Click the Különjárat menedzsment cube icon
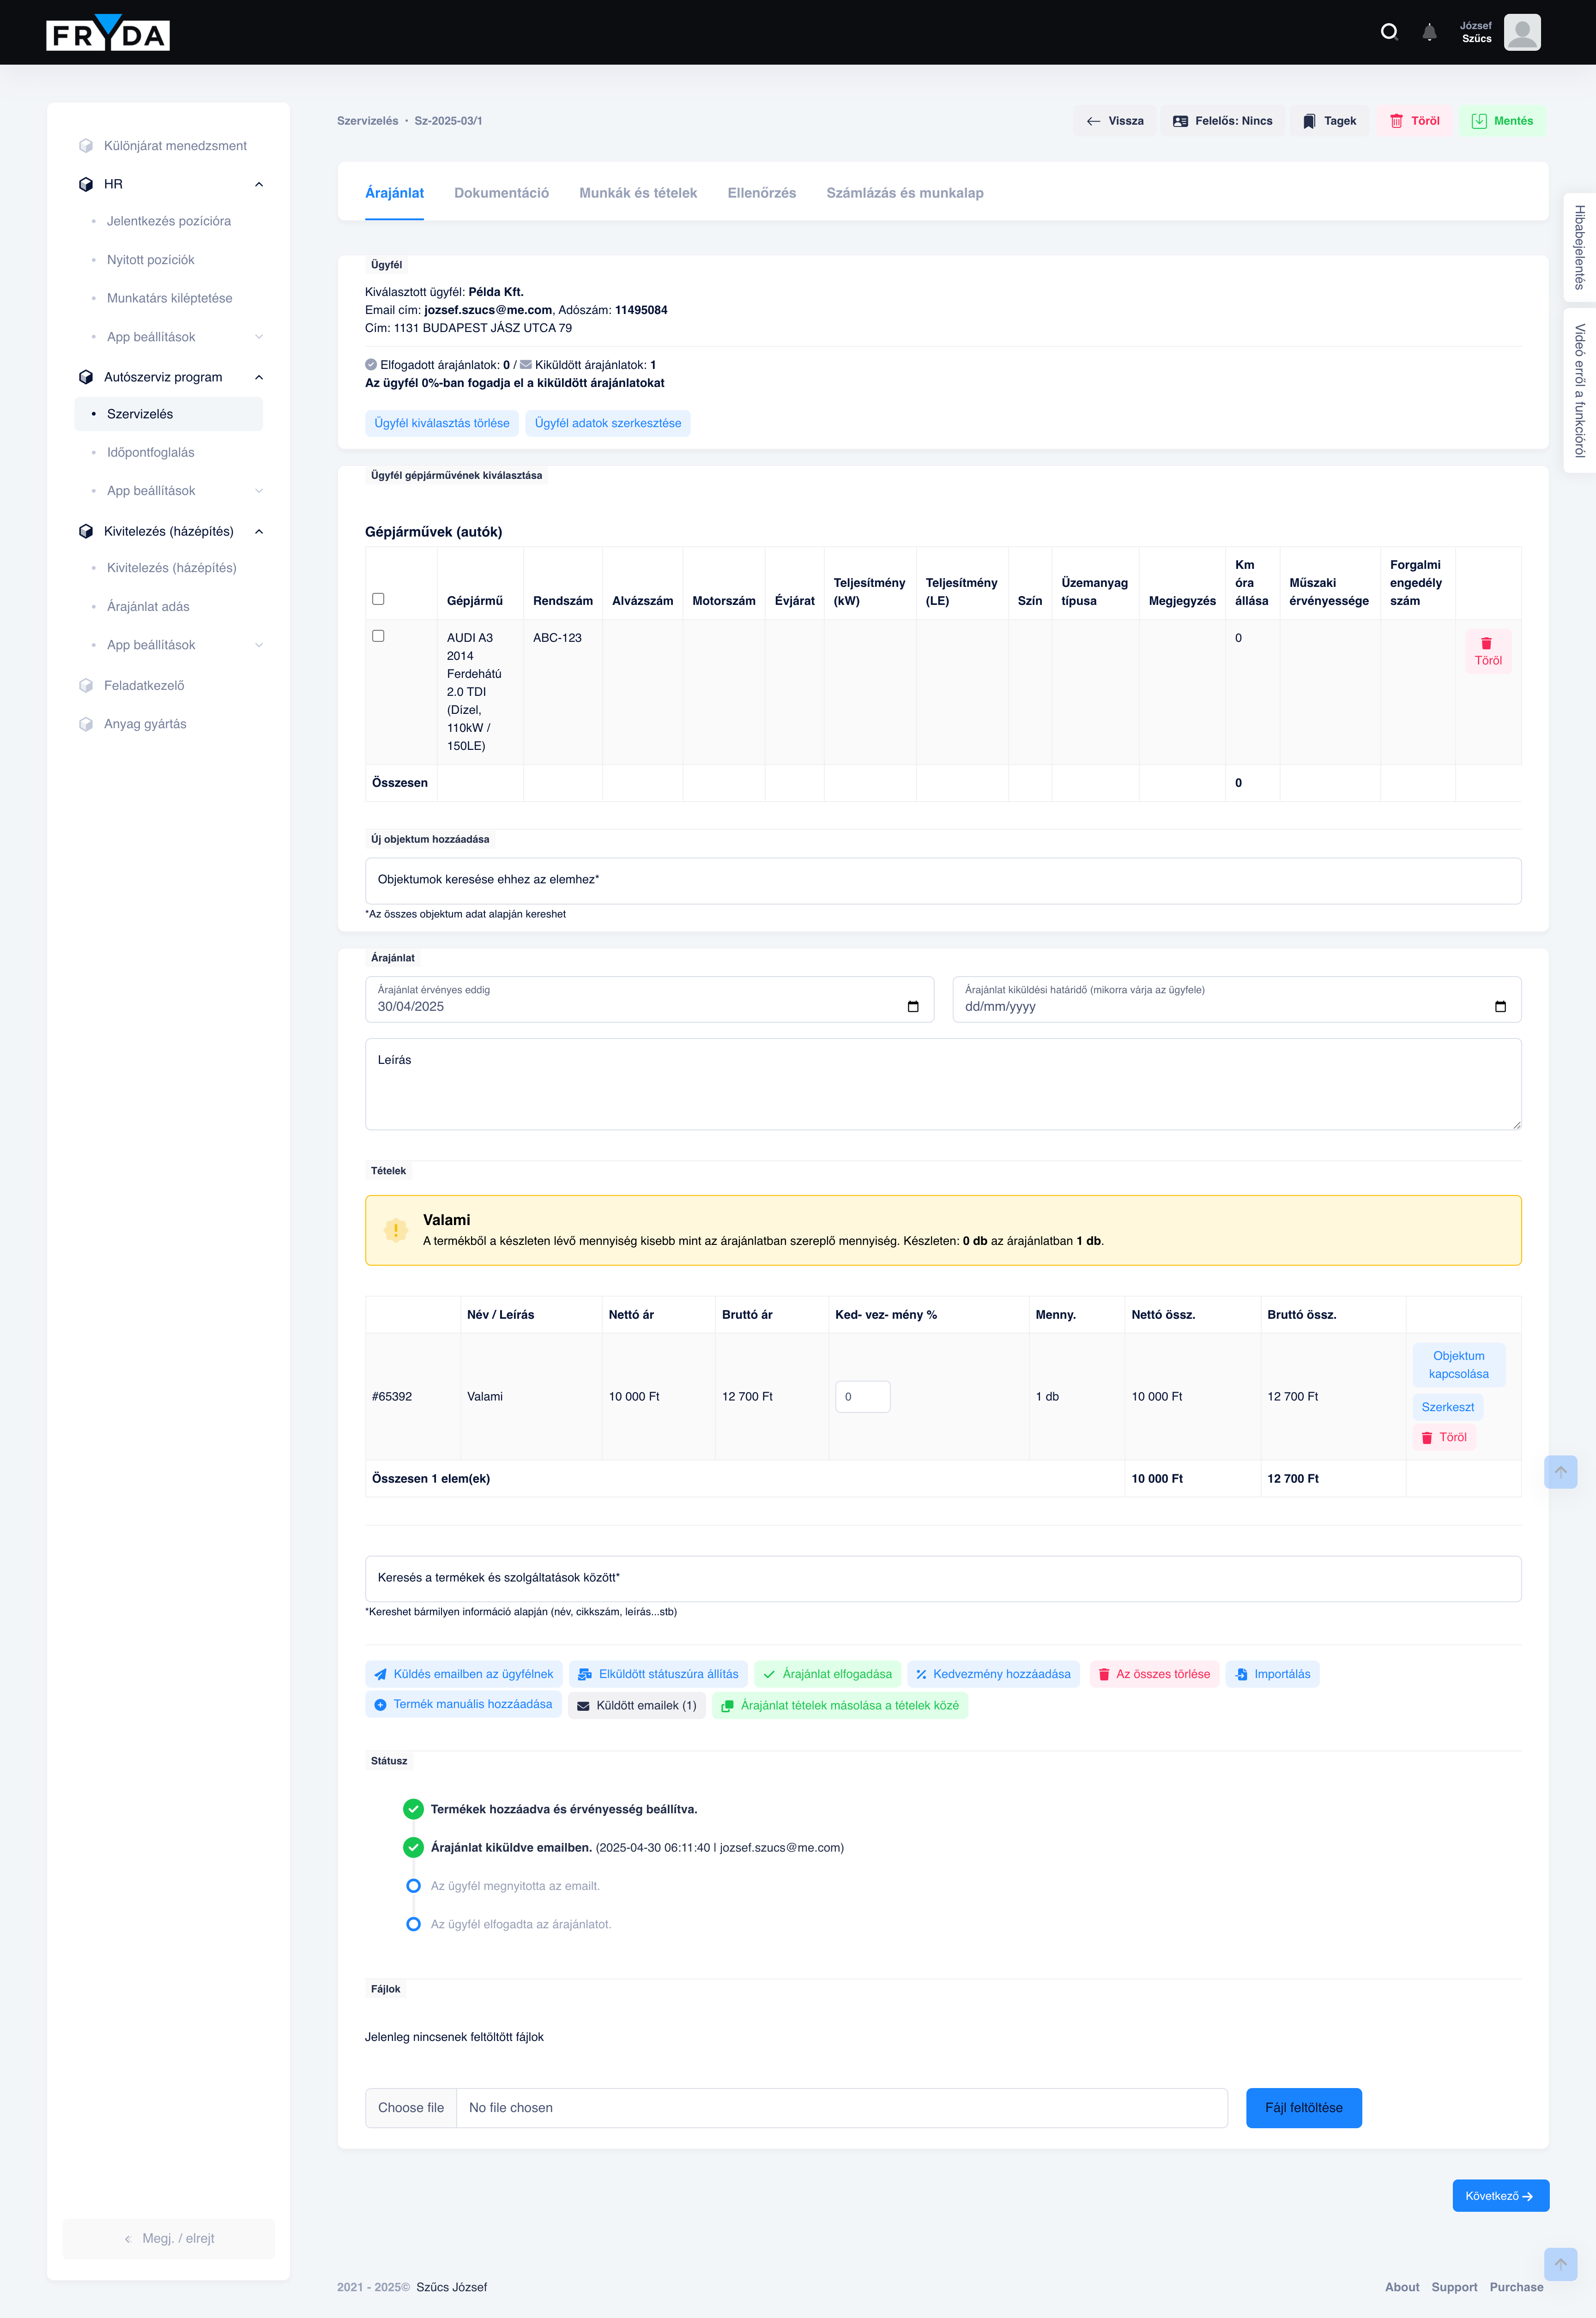 tap(86, 146)
